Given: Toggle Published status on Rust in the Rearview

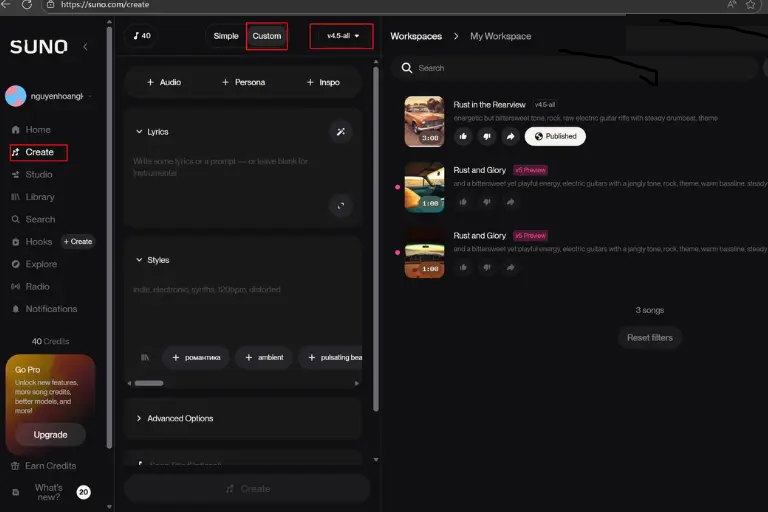Looking at the screenshot, I should 555,136.
